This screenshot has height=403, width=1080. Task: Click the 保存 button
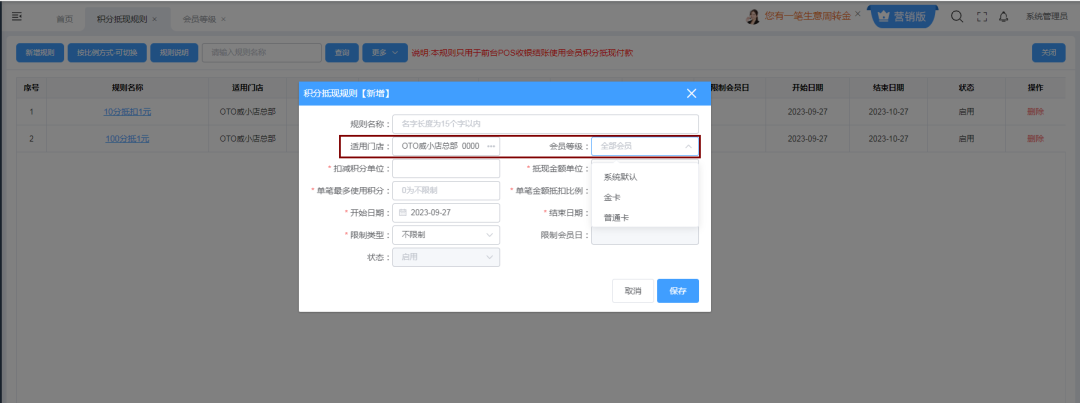678,291
